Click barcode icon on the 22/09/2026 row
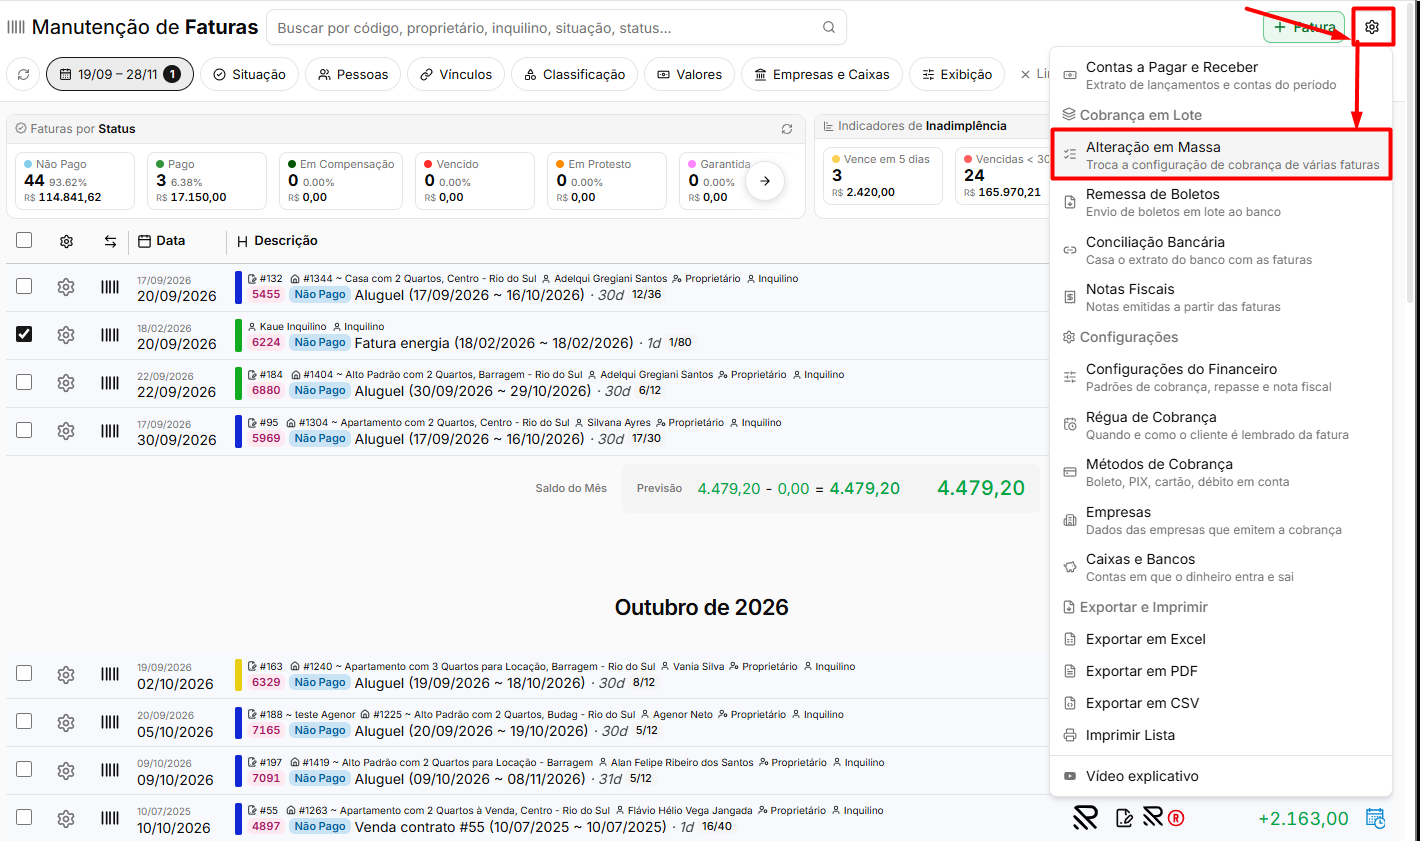This screenshot has width=1420, height=841. pos(110,383)
